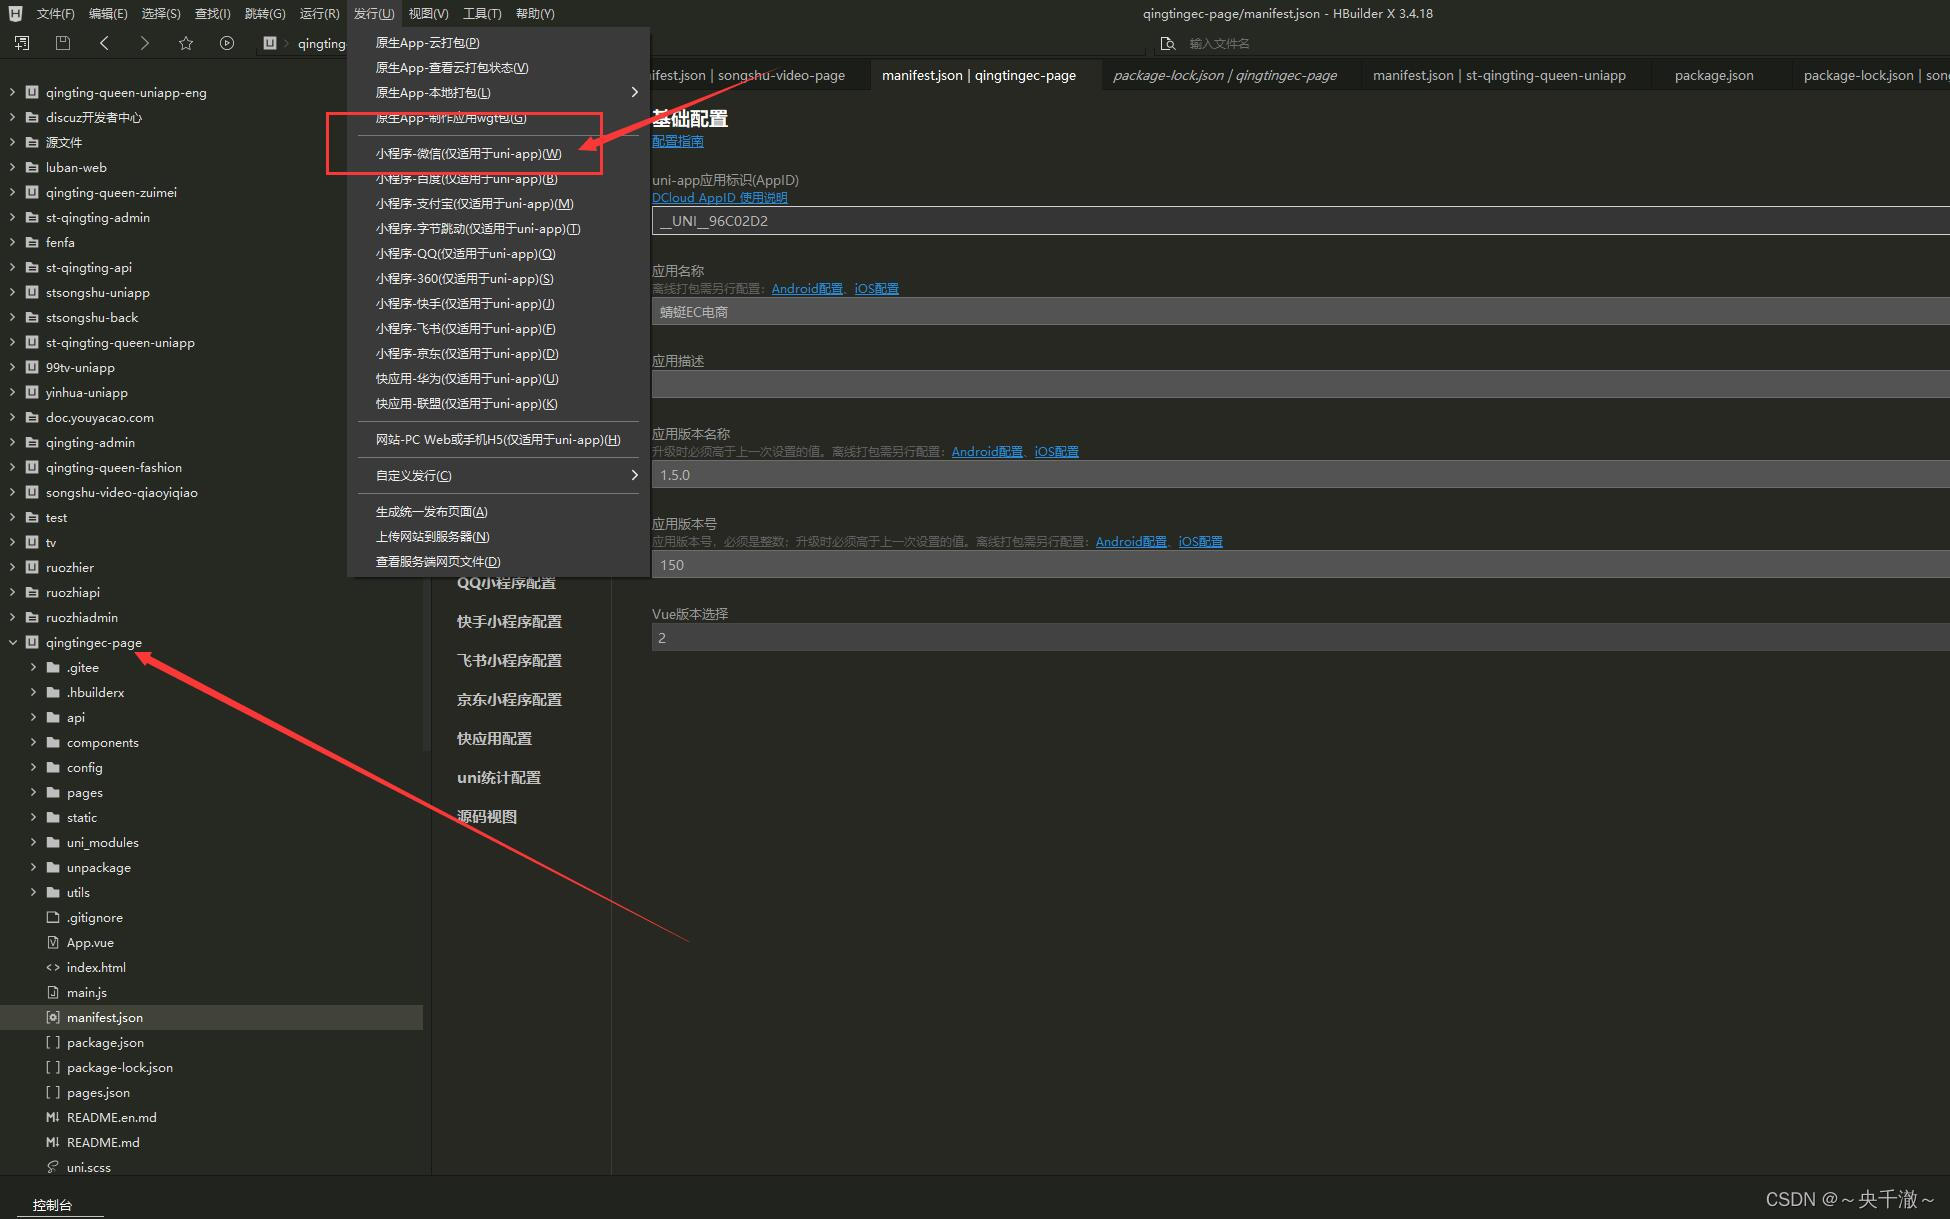The width and height of the screenshot is (1950, 1219).
Task: Choose 原生App-云打包 menu entry
Action: pyautogui.click(x=427, y=43)
